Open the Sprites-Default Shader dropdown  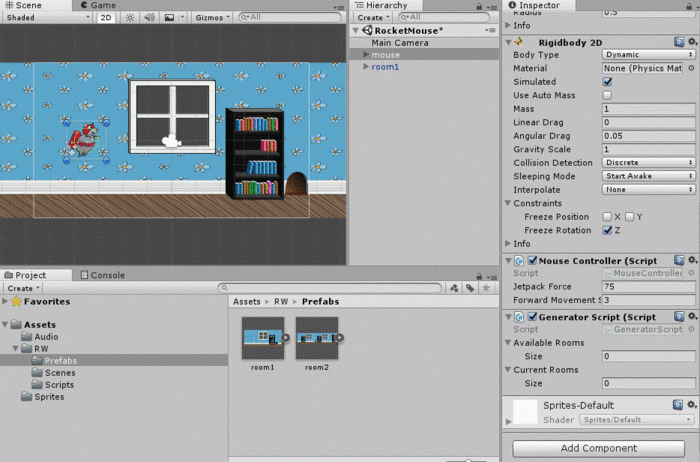pyautogui.click(x=637, y=420)
